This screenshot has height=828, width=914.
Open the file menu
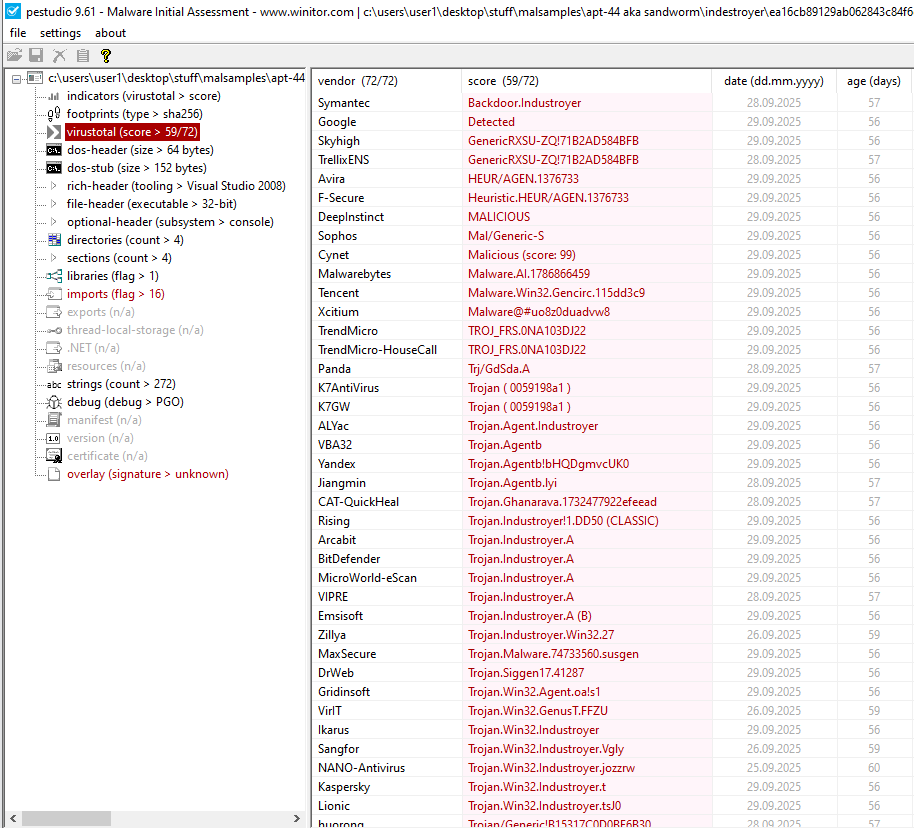coord(18,33)
